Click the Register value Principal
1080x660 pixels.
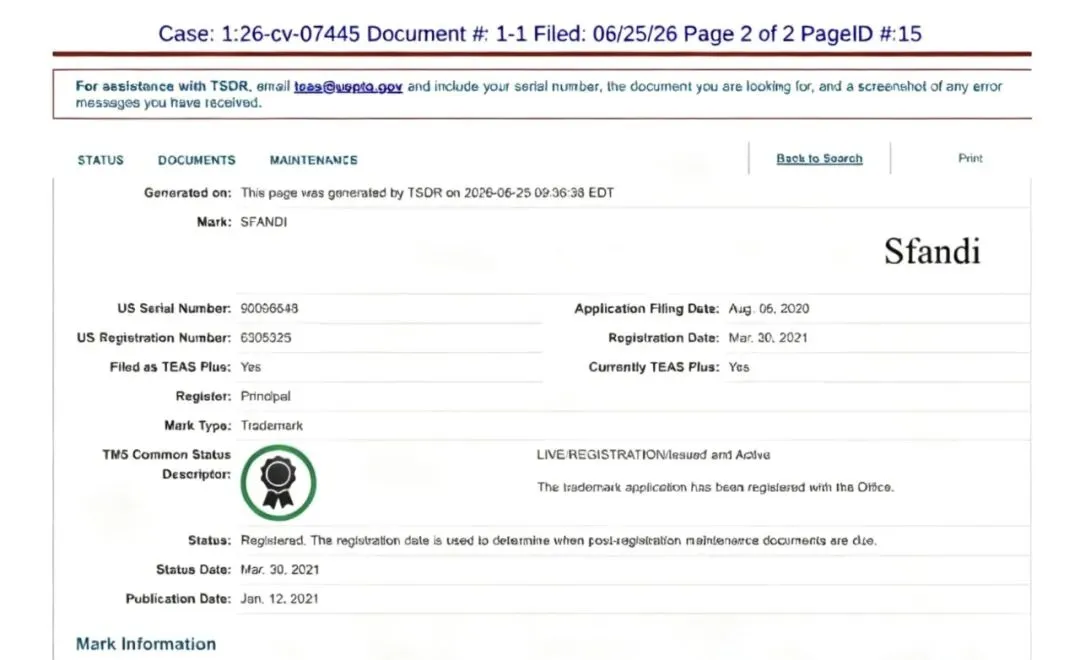click(x=265, y=396)
